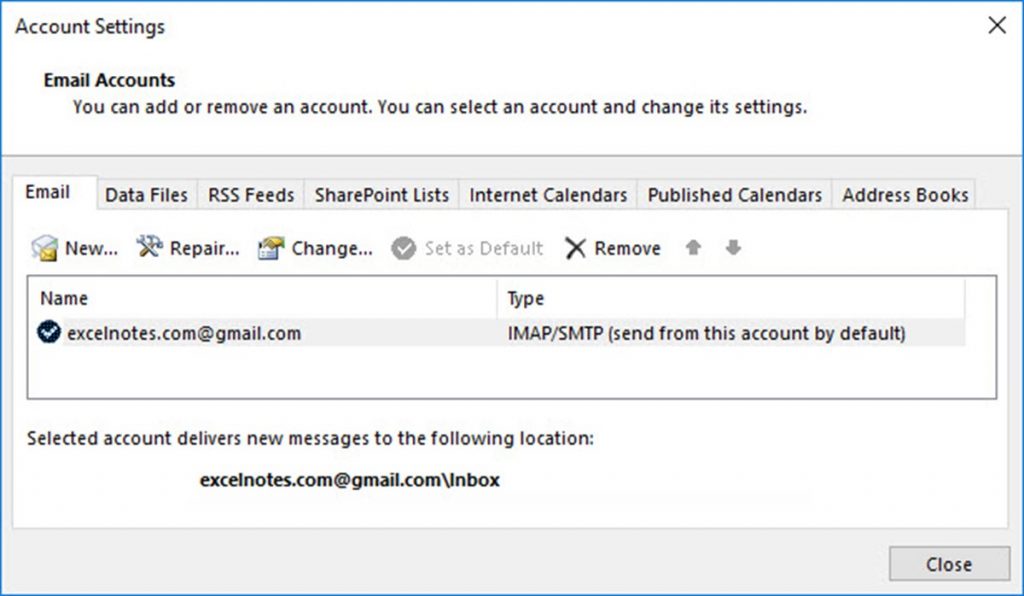Click the move account up arrow

693,248
